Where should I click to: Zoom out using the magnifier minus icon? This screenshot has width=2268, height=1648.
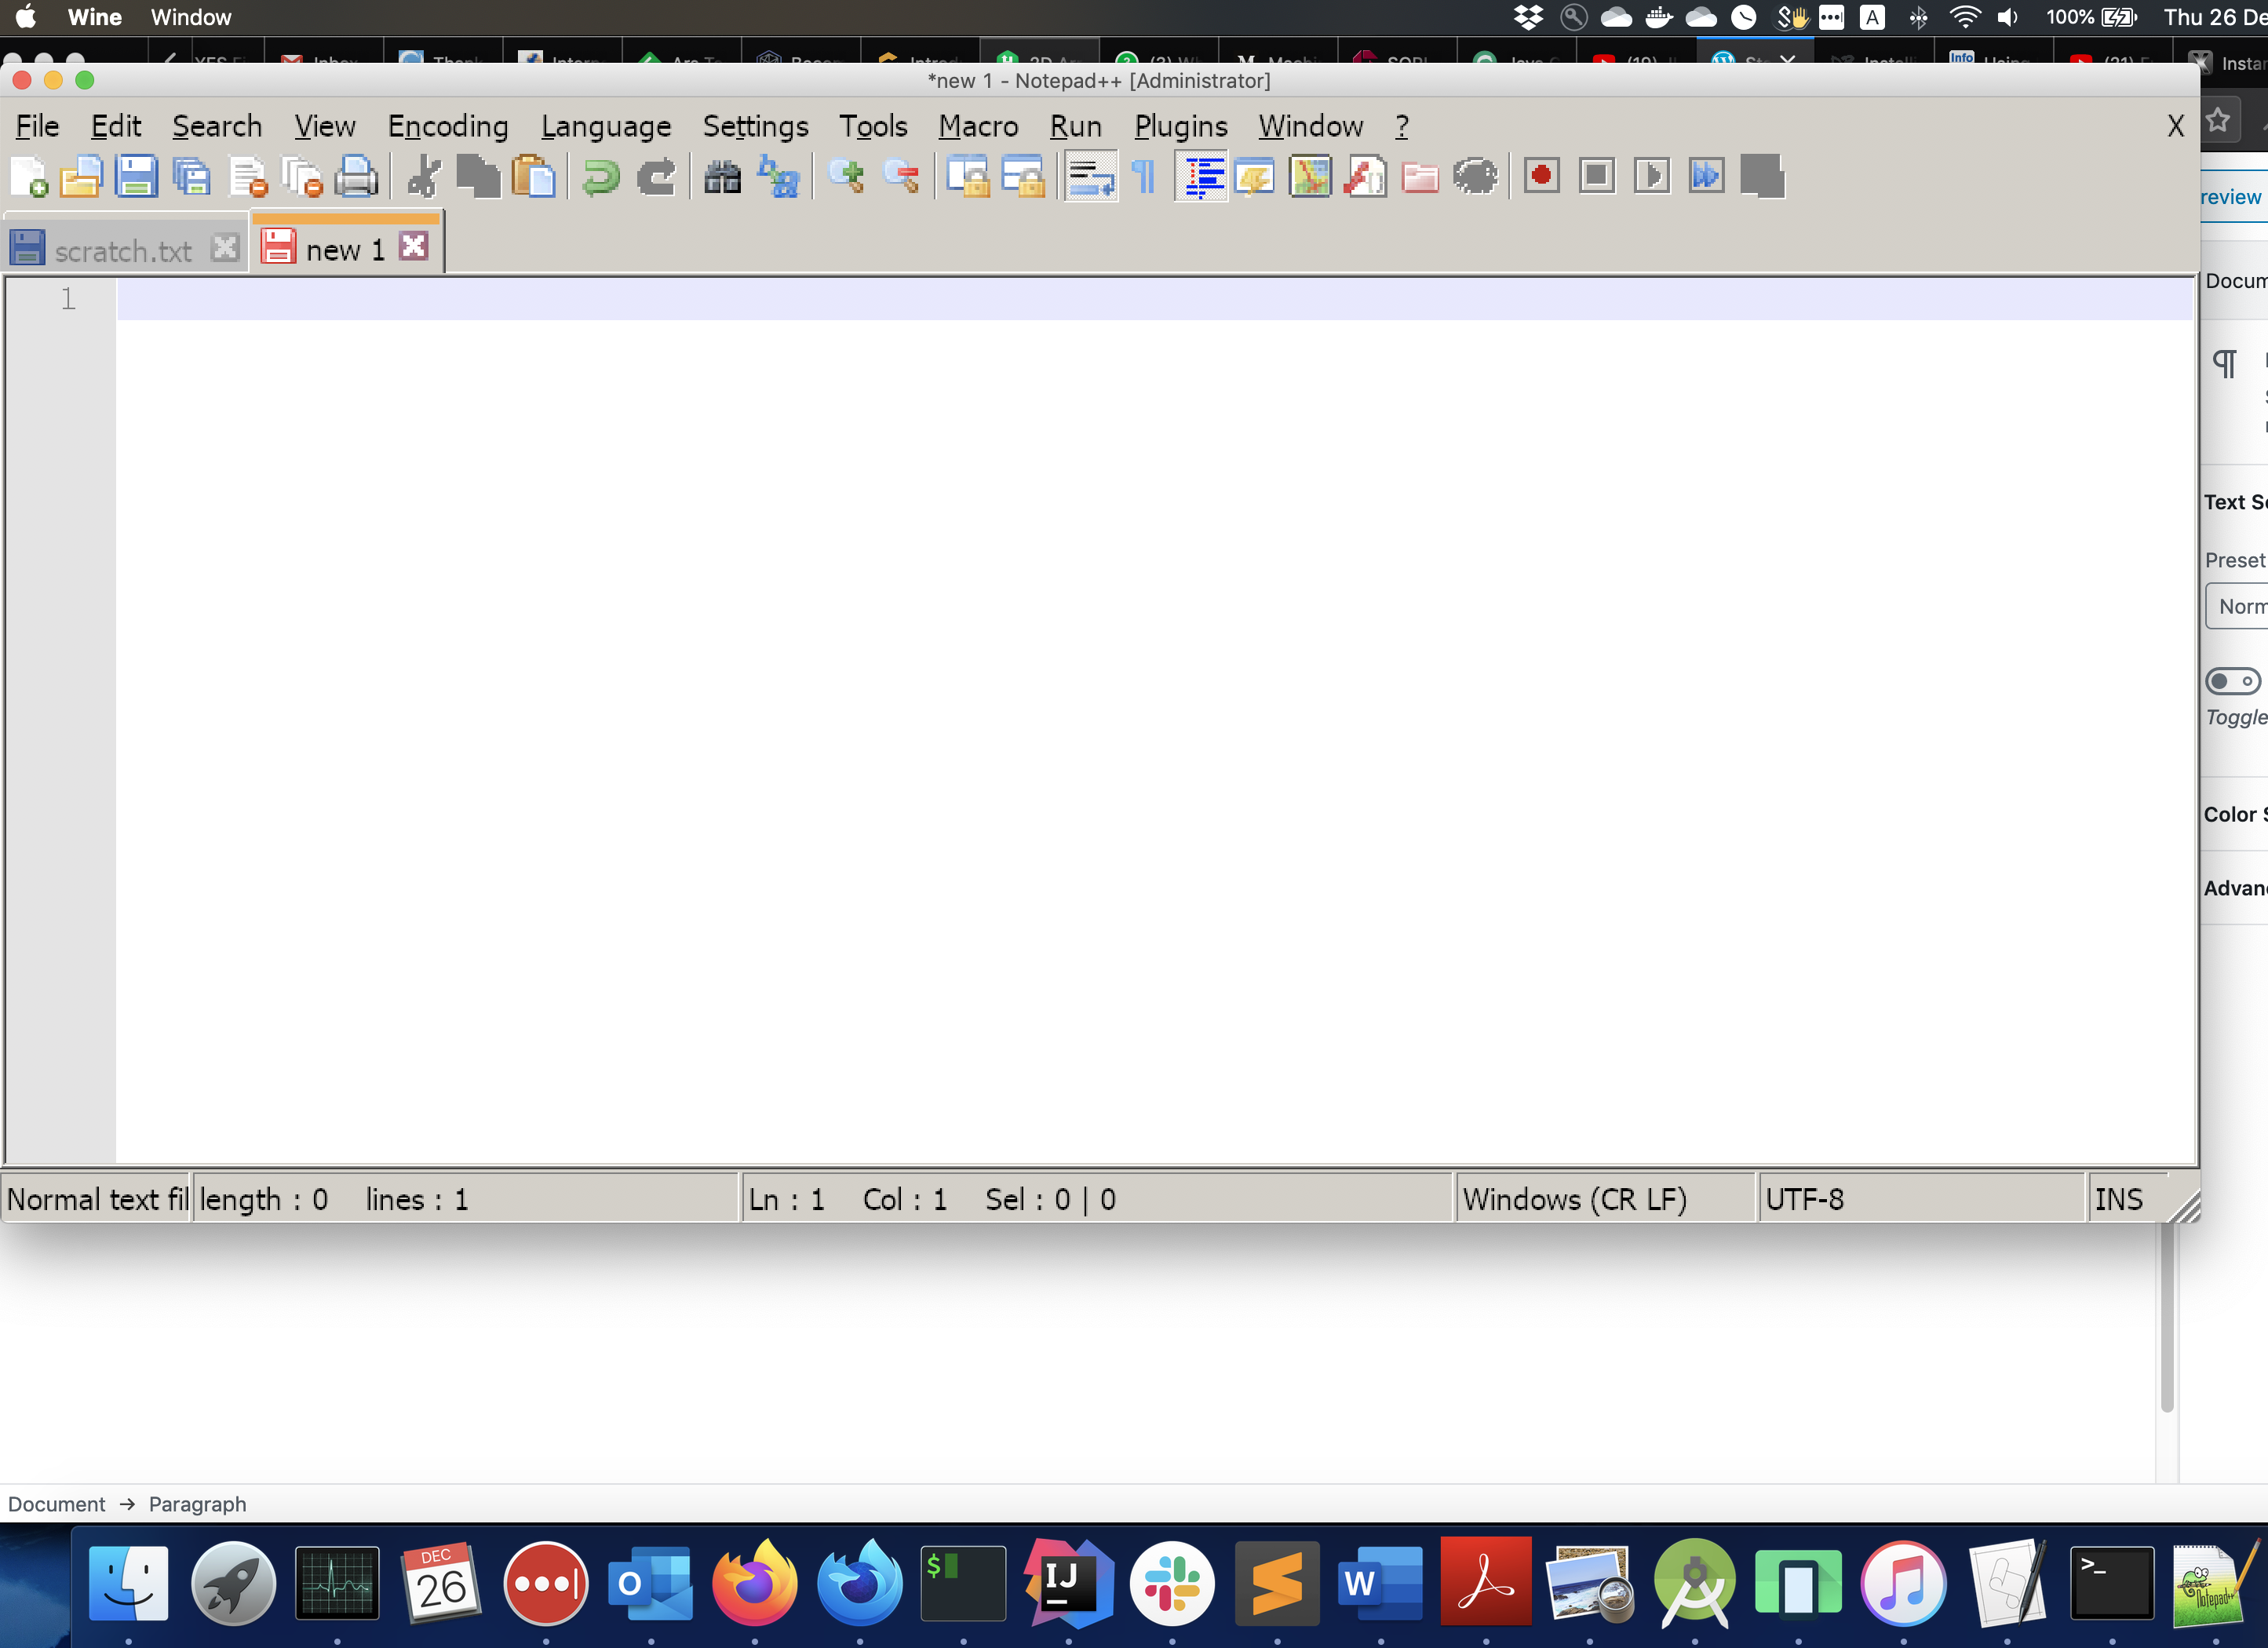coord(901,177)
